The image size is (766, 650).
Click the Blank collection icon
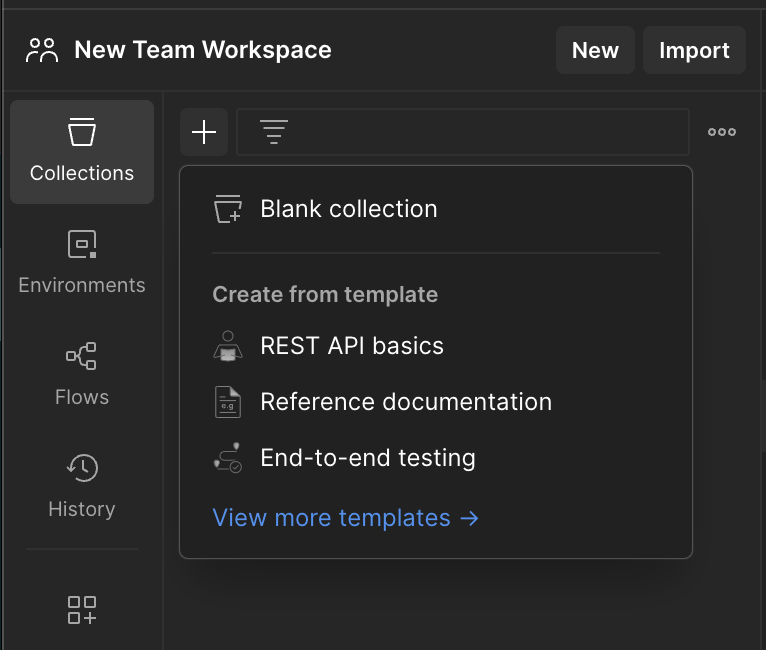(x=228, y=209)
